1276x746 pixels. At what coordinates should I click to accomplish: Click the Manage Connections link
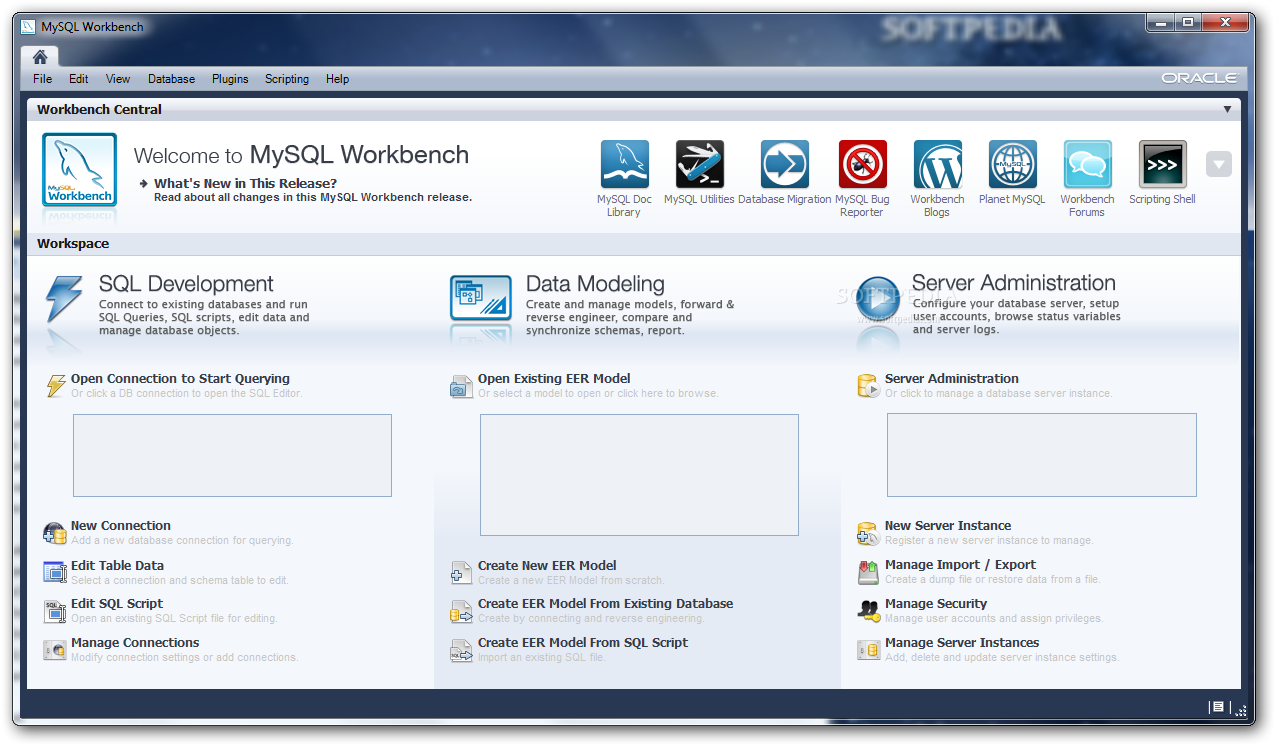click(135, 642)
